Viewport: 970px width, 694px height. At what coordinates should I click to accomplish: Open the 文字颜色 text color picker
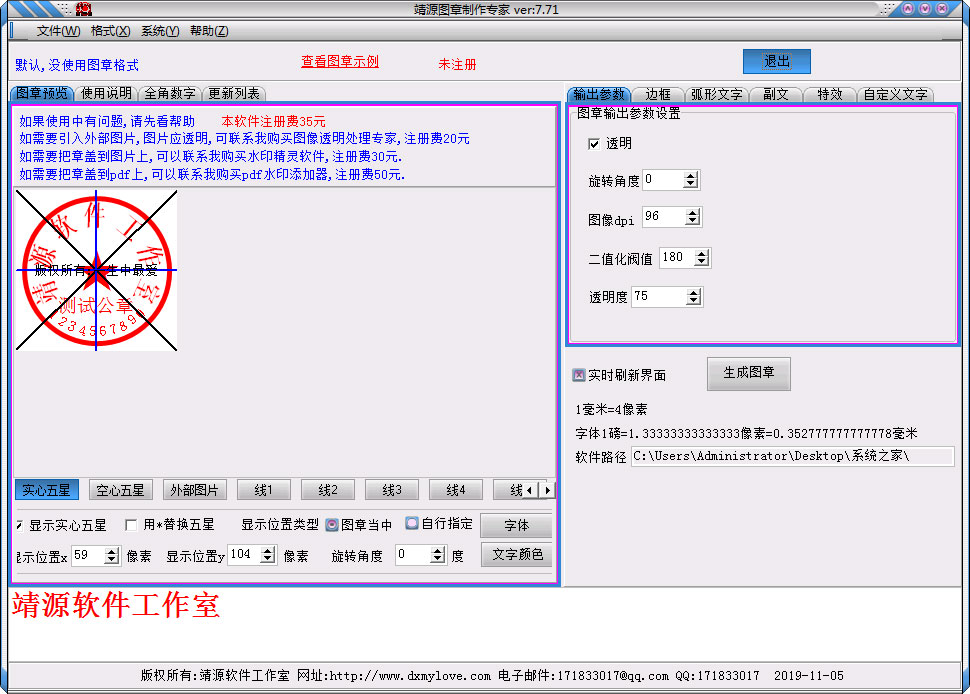pos(516,555)
